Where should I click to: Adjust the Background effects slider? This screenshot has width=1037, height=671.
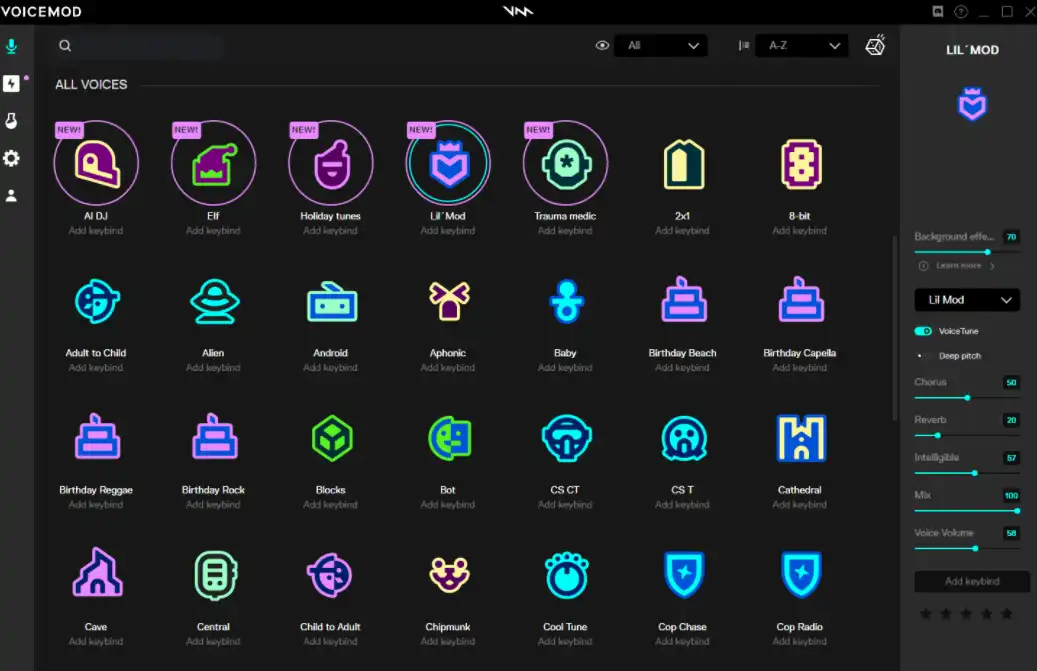pos(967,252)
